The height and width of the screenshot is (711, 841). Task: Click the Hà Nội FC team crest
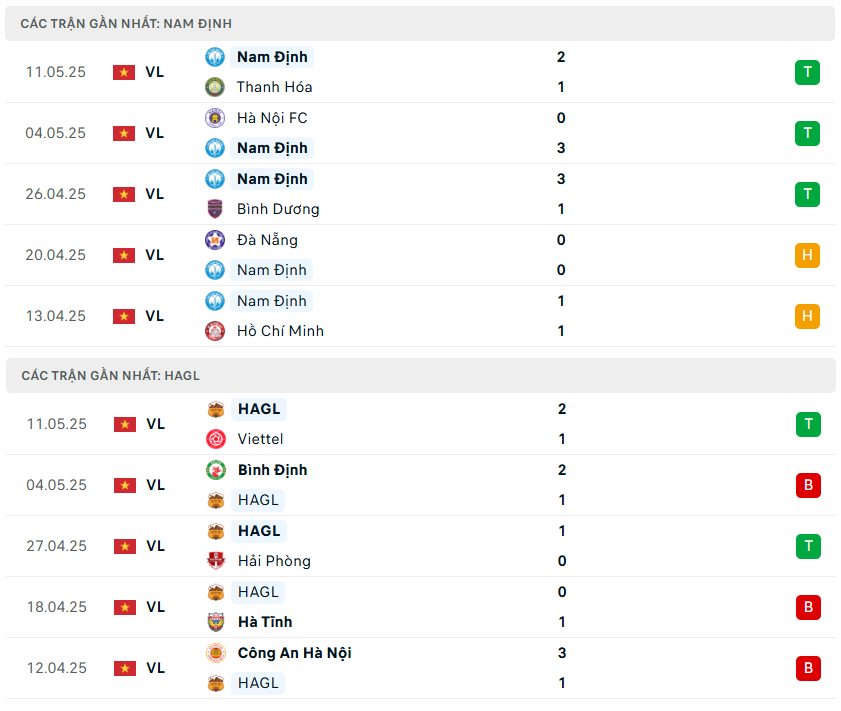click(x=215, y=118)
